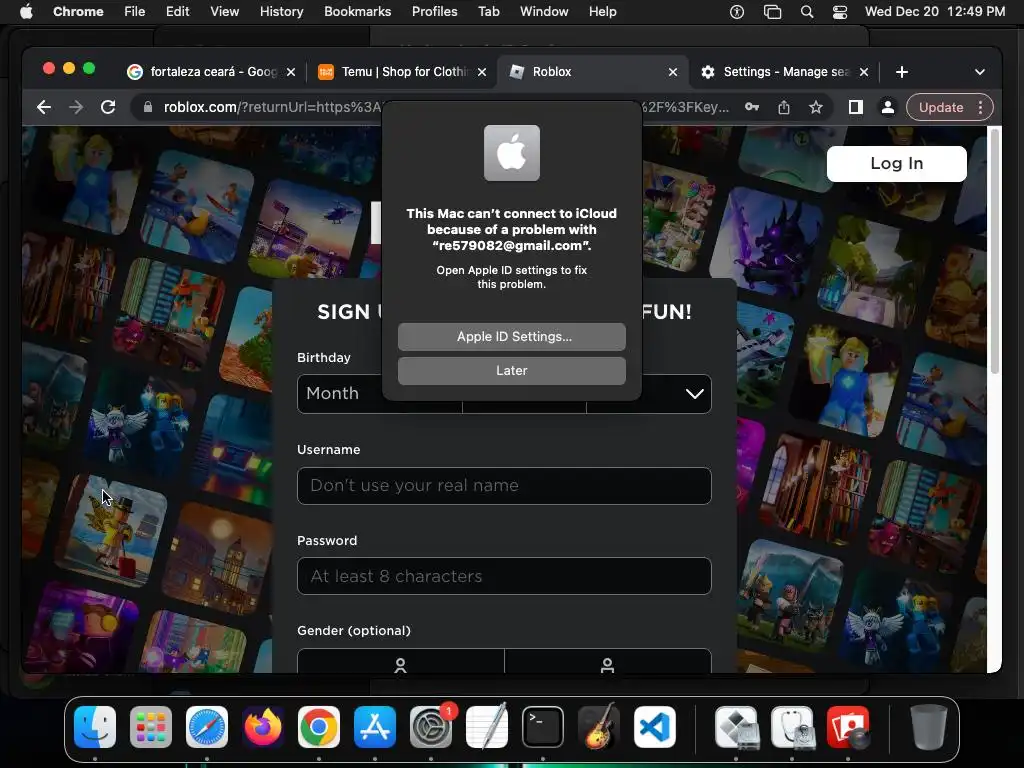Image resolution: width=1024 pixels, height=768 pixels.
Task: Launch Terminal from the dock
Action: (543, 727)
